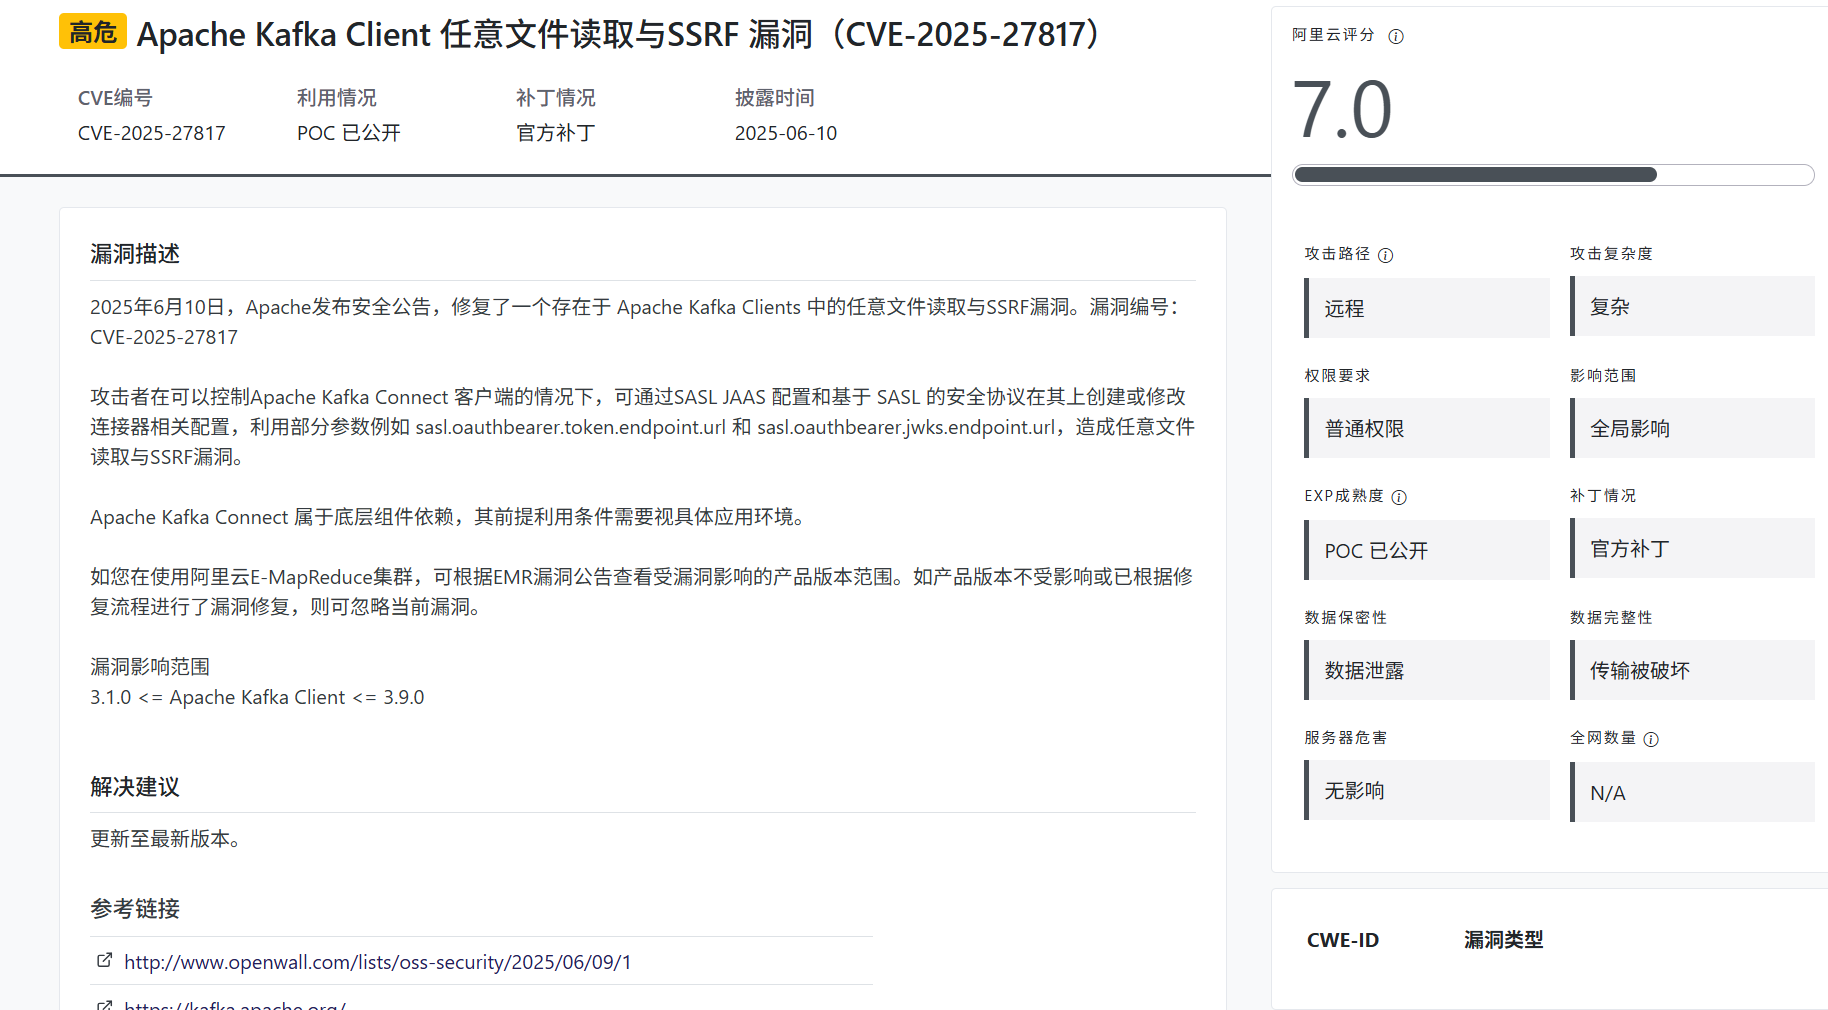Select the 复杂 attack complexity box
The width and height of the screenshot is (1828, 1010).
tap(1692, 306)
